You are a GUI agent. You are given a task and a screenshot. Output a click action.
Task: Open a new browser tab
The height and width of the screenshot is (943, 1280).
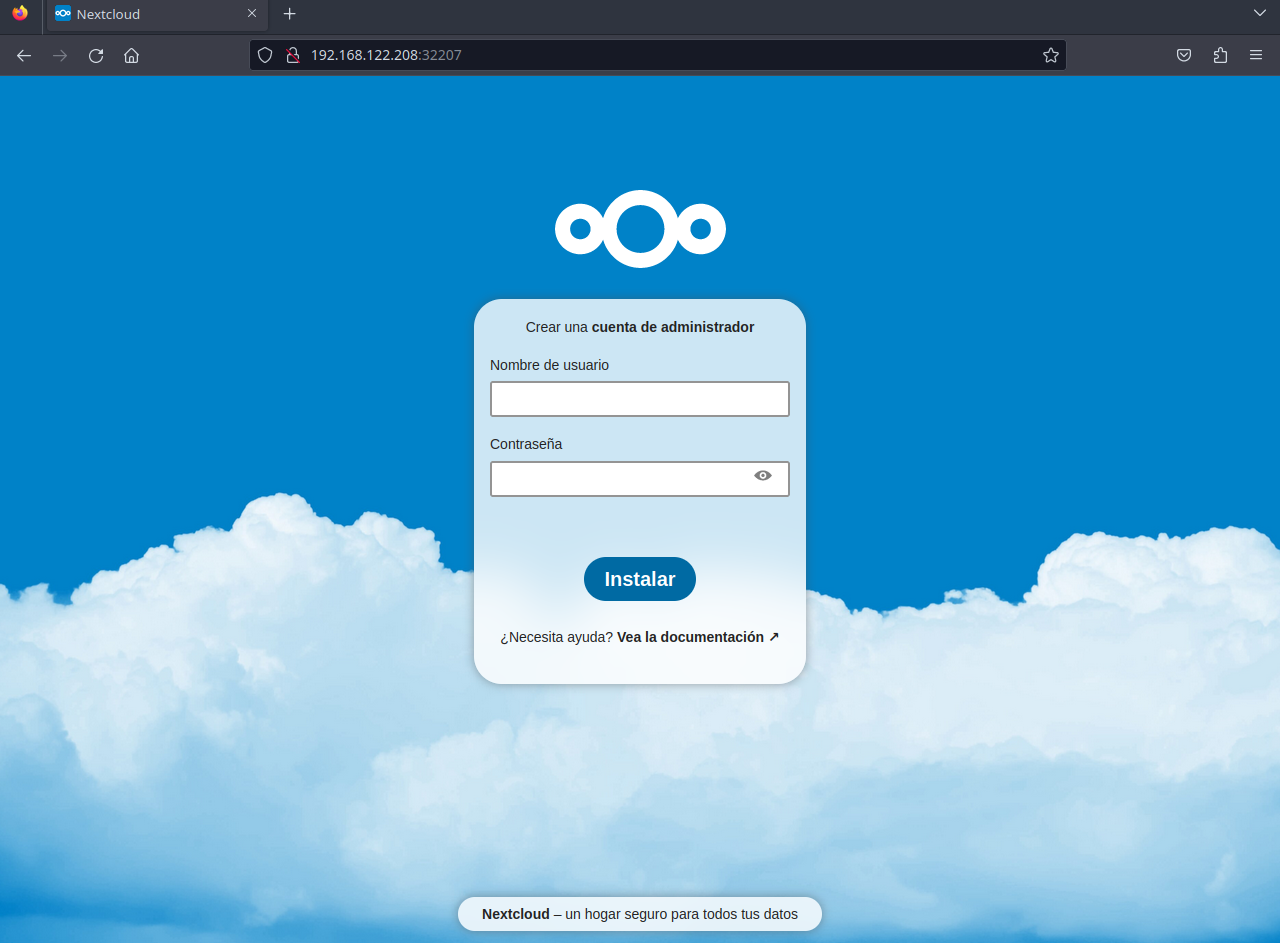(x=290, y=14)
